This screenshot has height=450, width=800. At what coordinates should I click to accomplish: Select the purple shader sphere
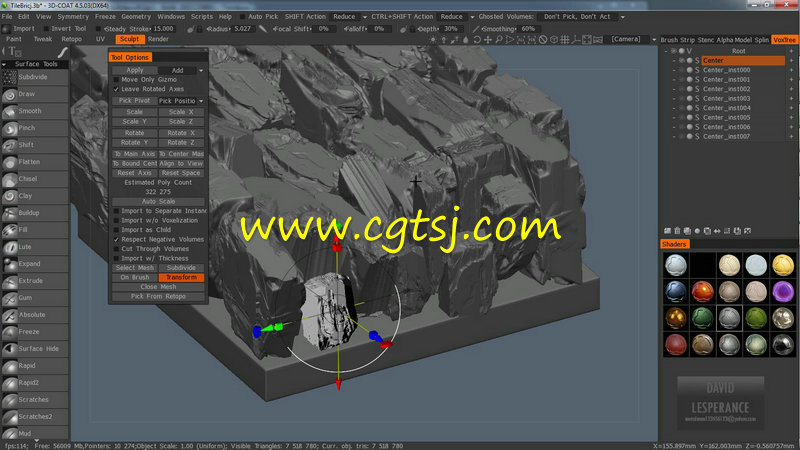click(x=783, y=292)
